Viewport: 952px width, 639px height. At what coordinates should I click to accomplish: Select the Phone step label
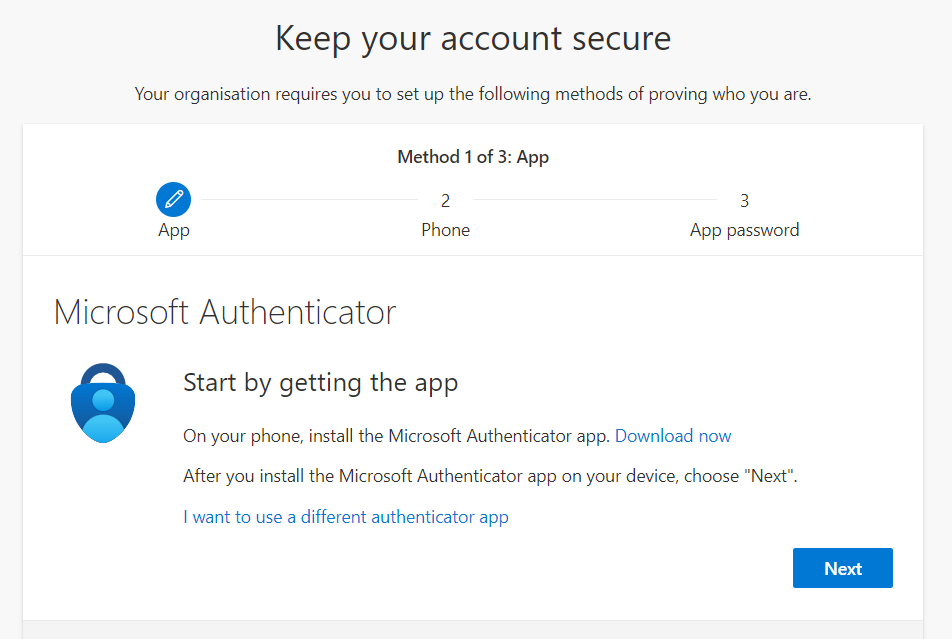click(445, 230)
